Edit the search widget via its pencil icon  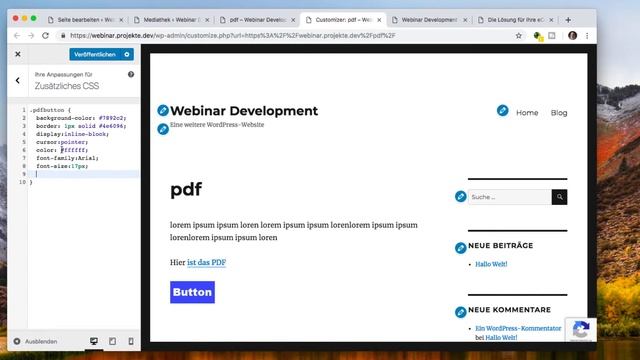pos(460,196)
